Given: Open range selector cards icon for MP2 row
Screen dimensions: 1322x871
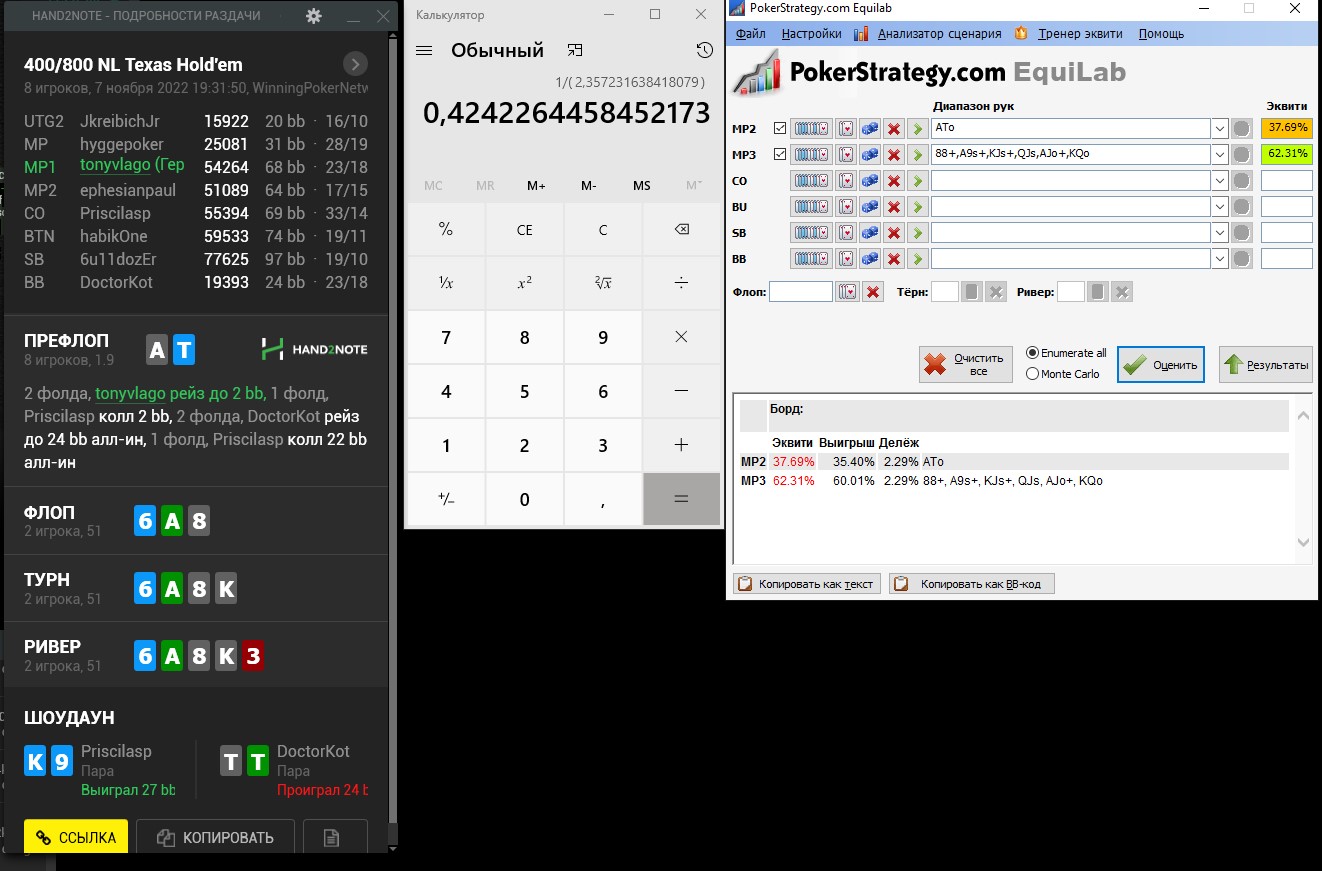Looking at the screenshot, I should click(x=811, y=128).
